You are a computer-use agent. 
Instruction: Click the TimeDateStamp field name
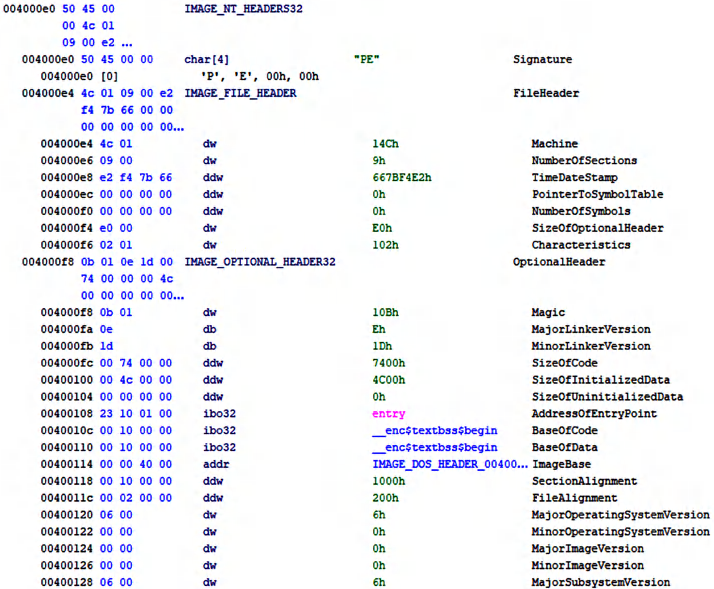[x=574, y=178]
